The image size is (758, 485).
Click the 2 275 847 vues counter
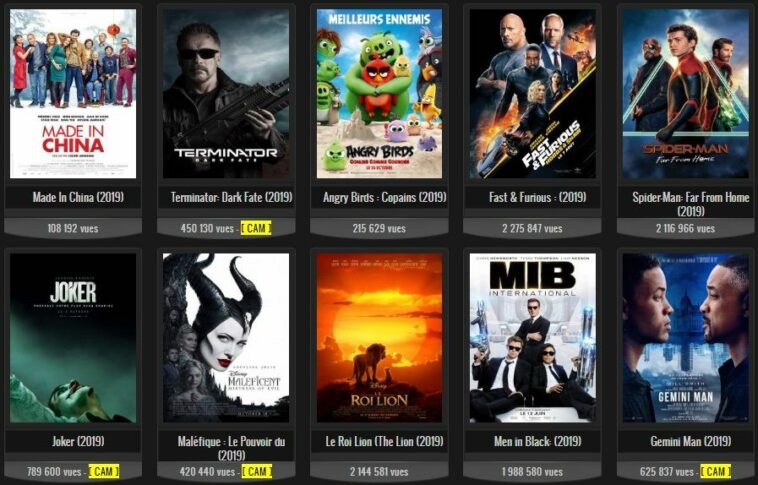(x=532, y=228)
